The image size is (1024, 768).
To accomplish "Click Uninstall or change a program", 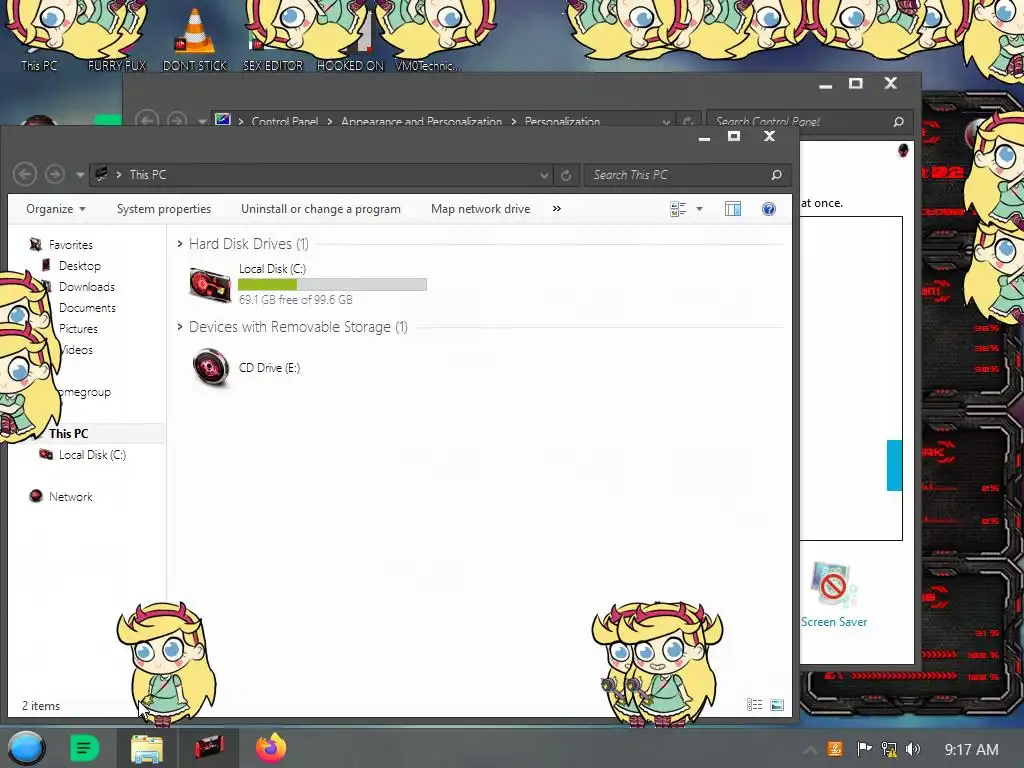I will pyautogui.click(x=321, y=209).
